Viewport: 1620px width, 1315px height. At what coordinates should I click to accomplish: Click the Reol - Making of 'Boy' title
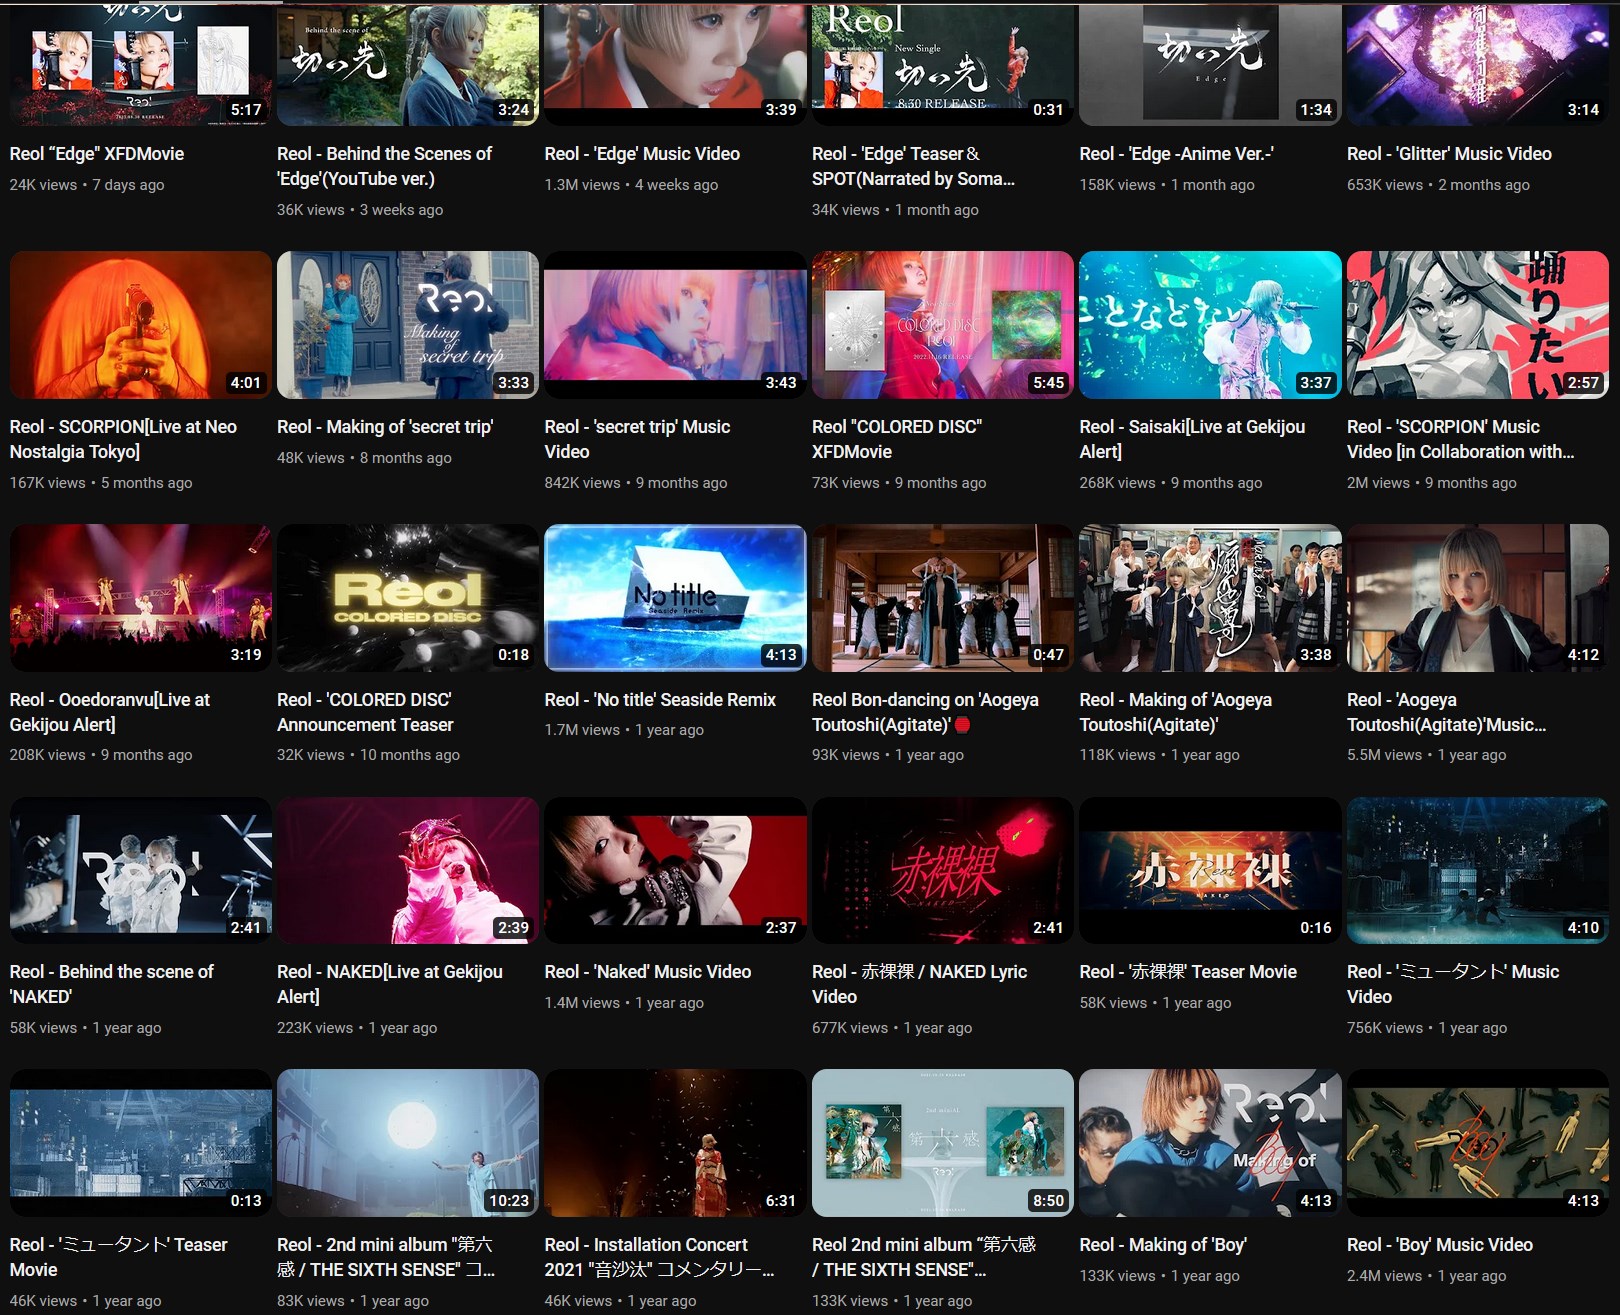point(1163,1245)
